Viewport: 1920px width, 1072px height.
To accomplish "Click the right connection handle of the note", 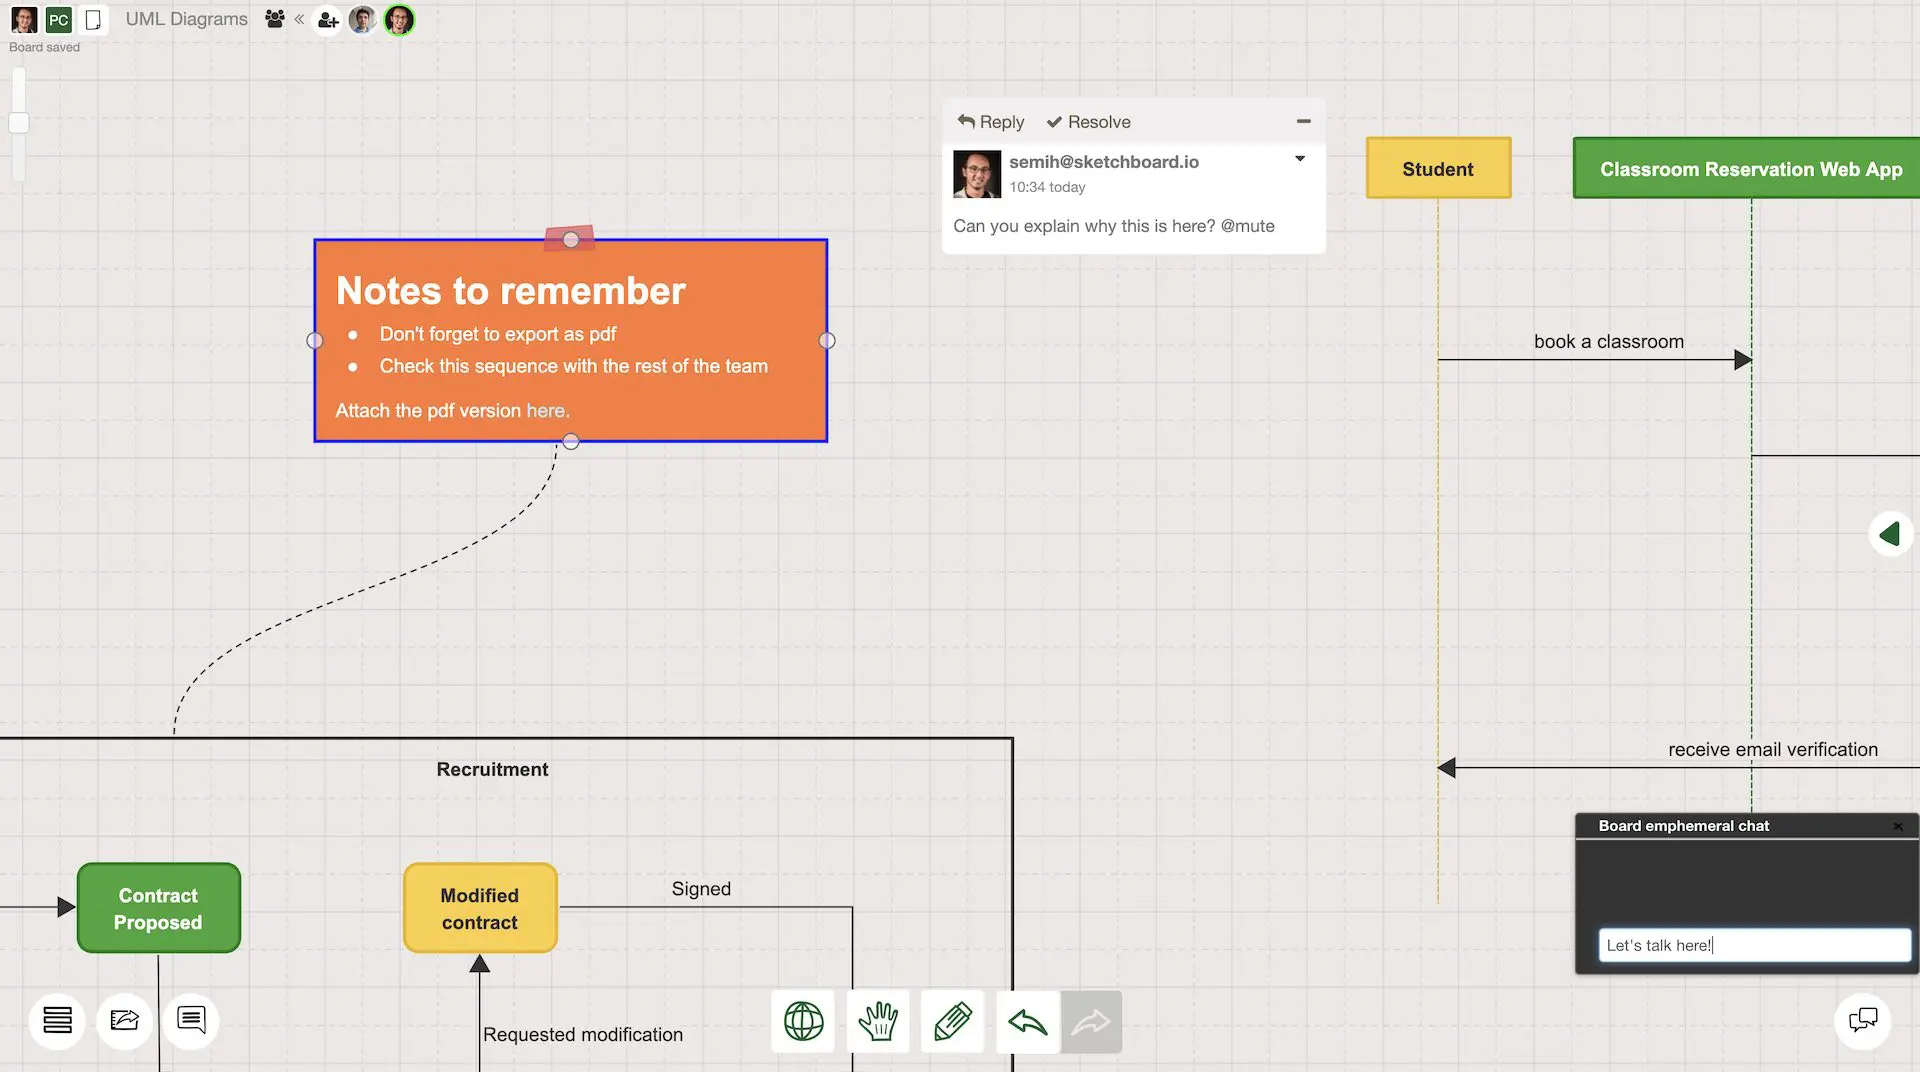I will click(x=827, y=340).
